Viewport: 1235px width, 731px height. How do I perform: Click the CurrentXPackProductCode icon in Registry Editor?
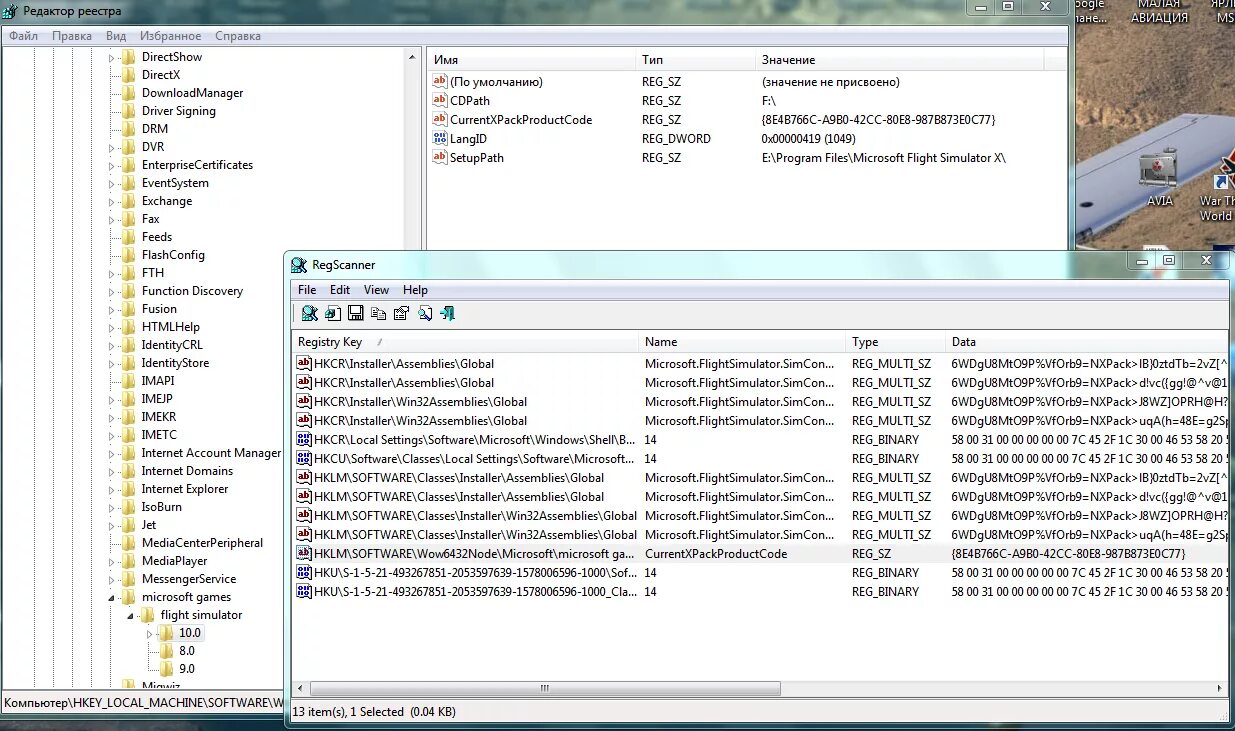(x=440, y=119)
